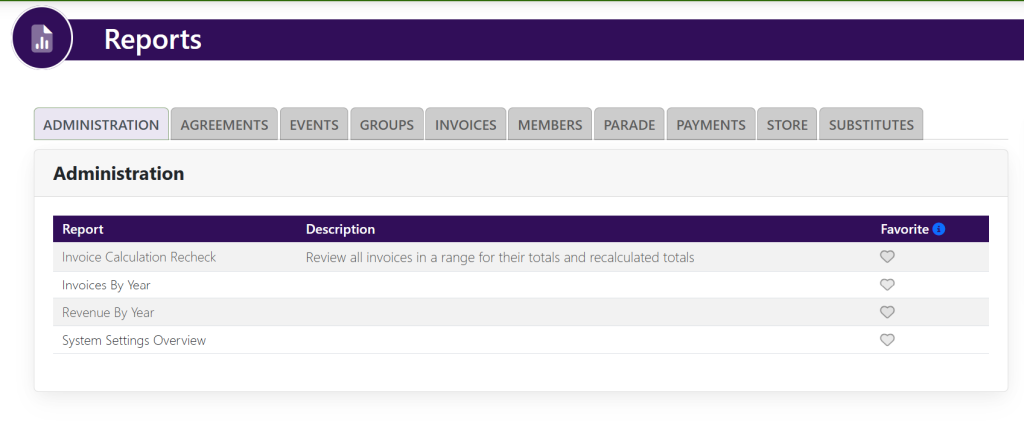Select the Payments tab
1024x430 pixels.
[x=711, y=125]
